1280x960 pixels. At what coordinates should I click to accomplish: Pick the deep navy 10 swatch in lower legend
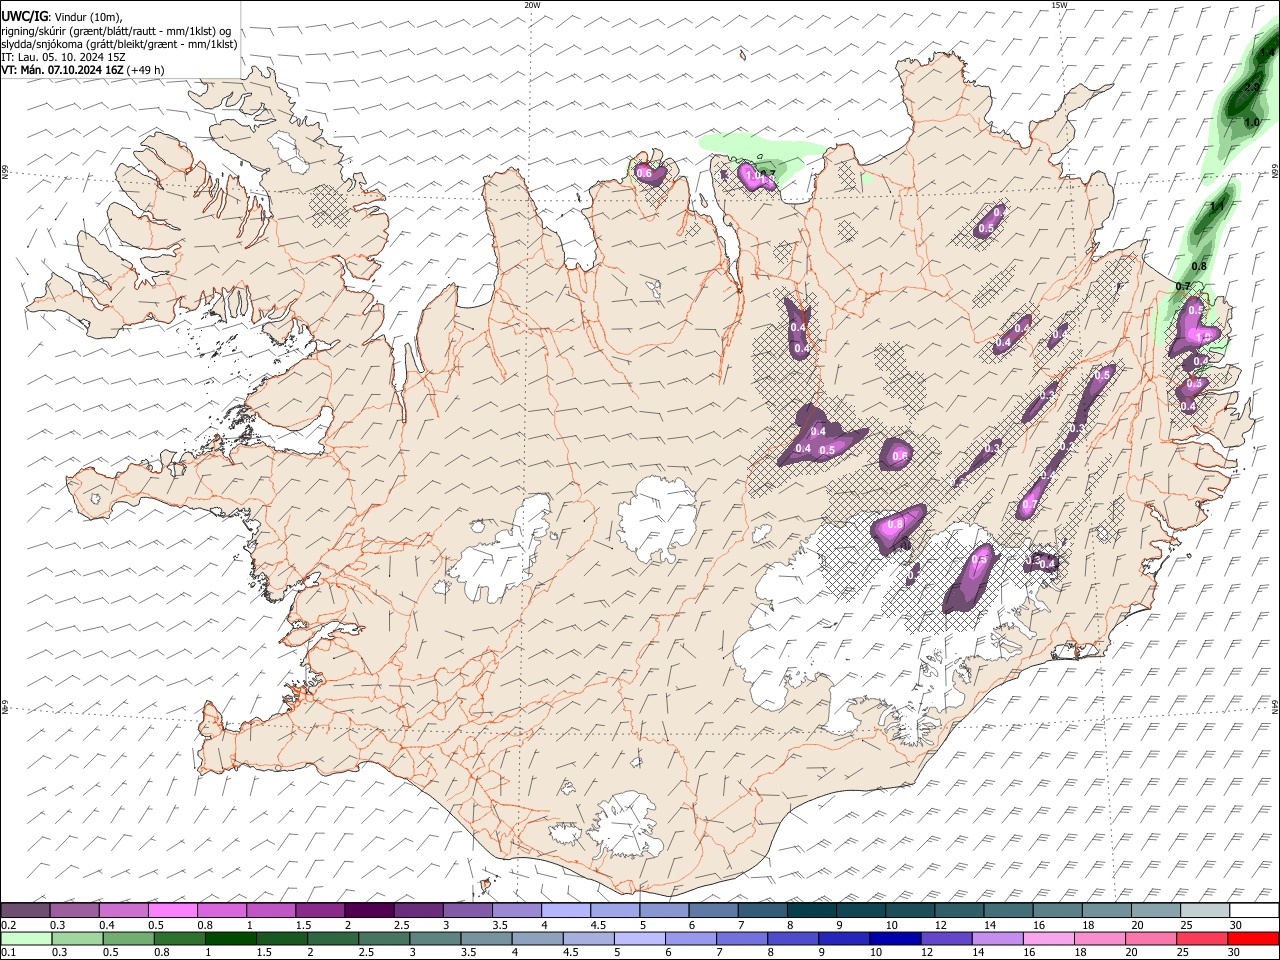895,938
